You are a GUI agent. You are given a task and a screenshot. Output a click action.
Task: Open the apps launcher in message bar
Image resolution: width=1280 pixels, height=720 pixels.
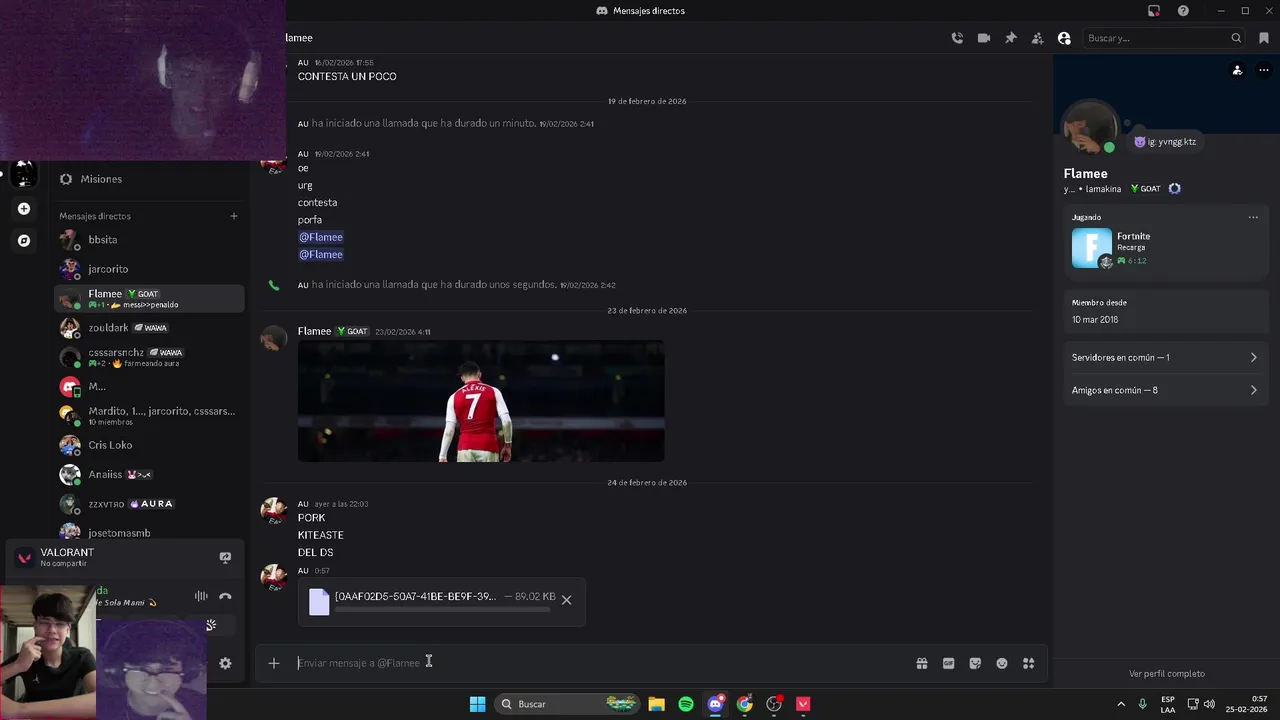click(1028, 663)
